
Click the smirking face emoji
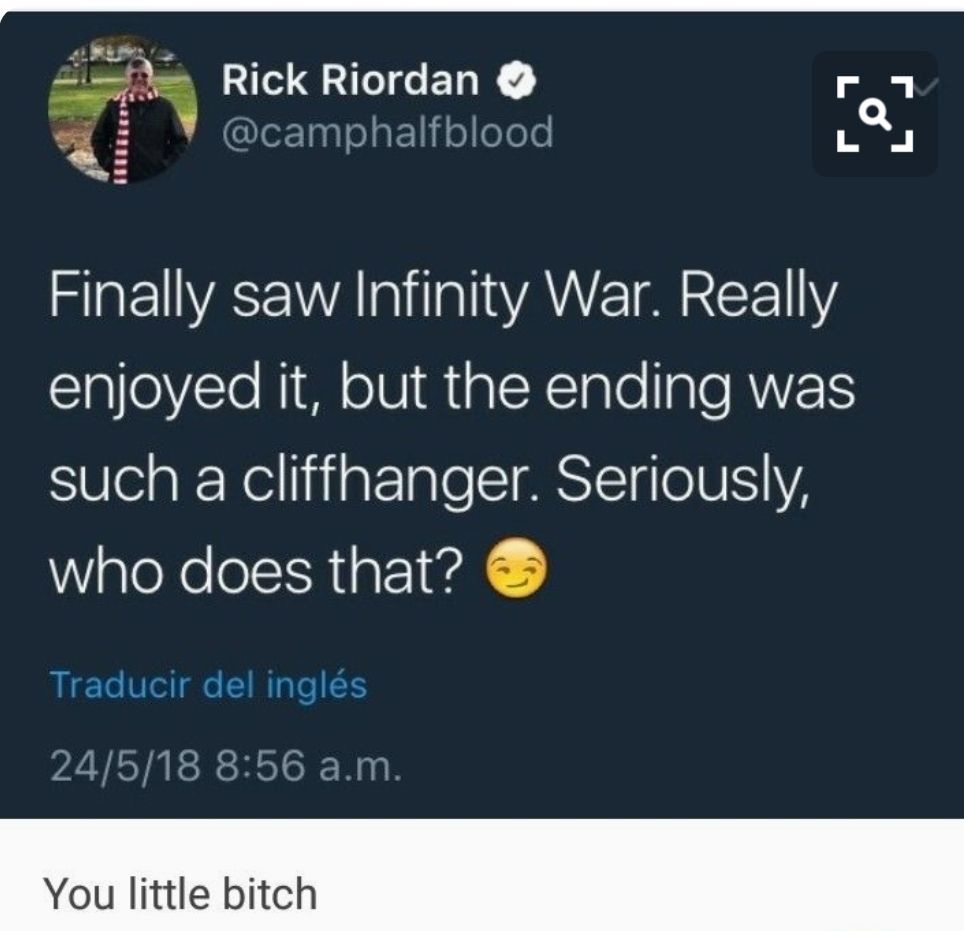(516, 569)
